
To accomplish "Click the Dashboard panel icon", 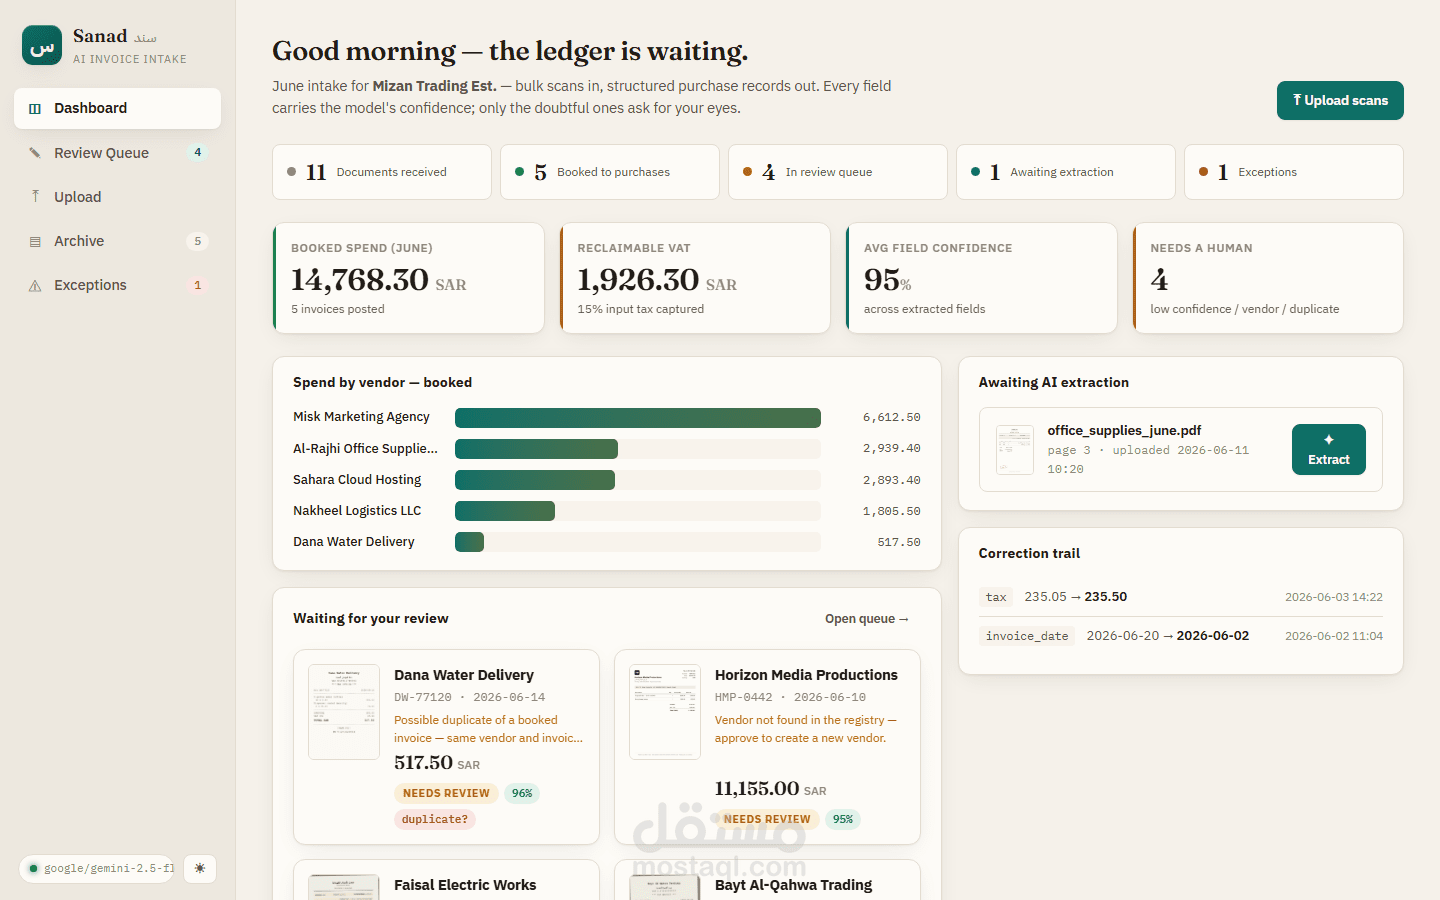I will click(x=35, y=108).
